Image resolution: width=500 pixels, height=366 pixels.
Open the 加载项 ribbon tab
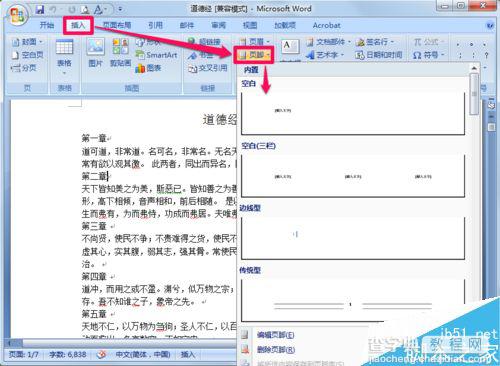click(x=285, y=25)
